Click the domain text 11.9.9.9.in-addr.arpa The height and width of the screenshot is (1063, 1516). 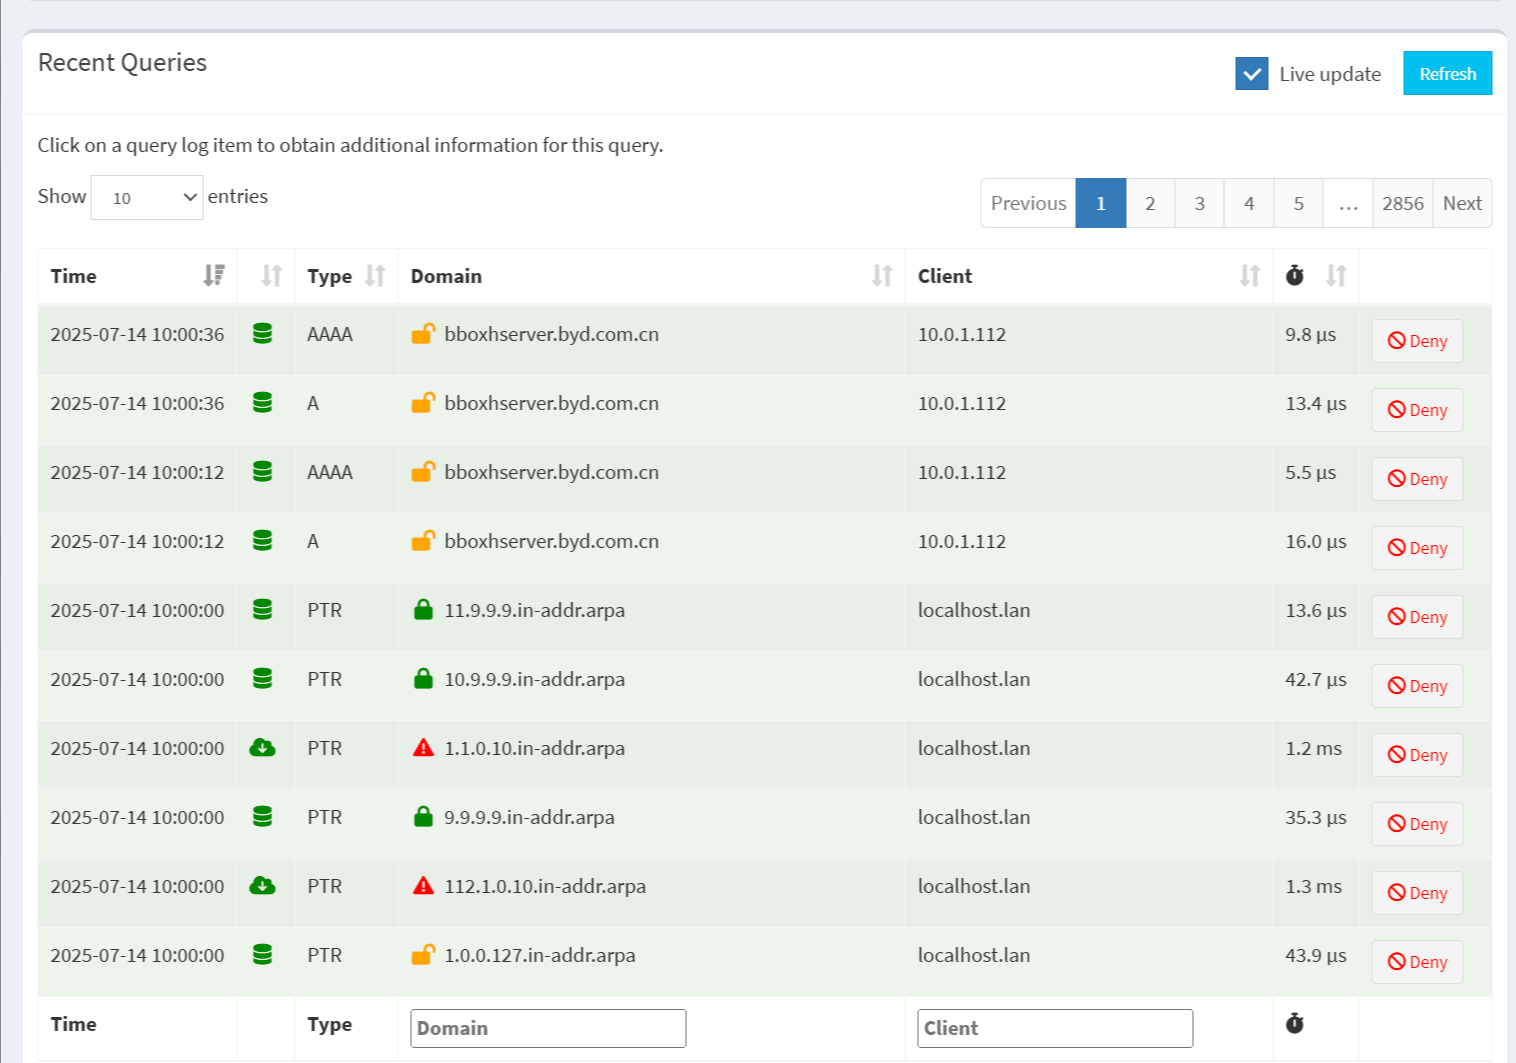click(535, 610)
